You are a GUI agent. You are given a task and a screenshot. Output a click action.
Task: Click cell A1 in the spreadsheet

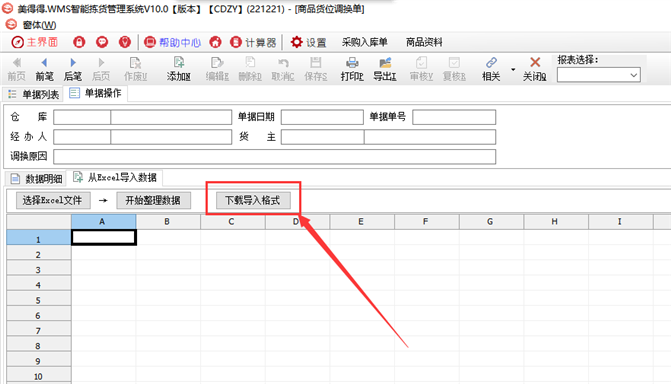pos(104,237)
